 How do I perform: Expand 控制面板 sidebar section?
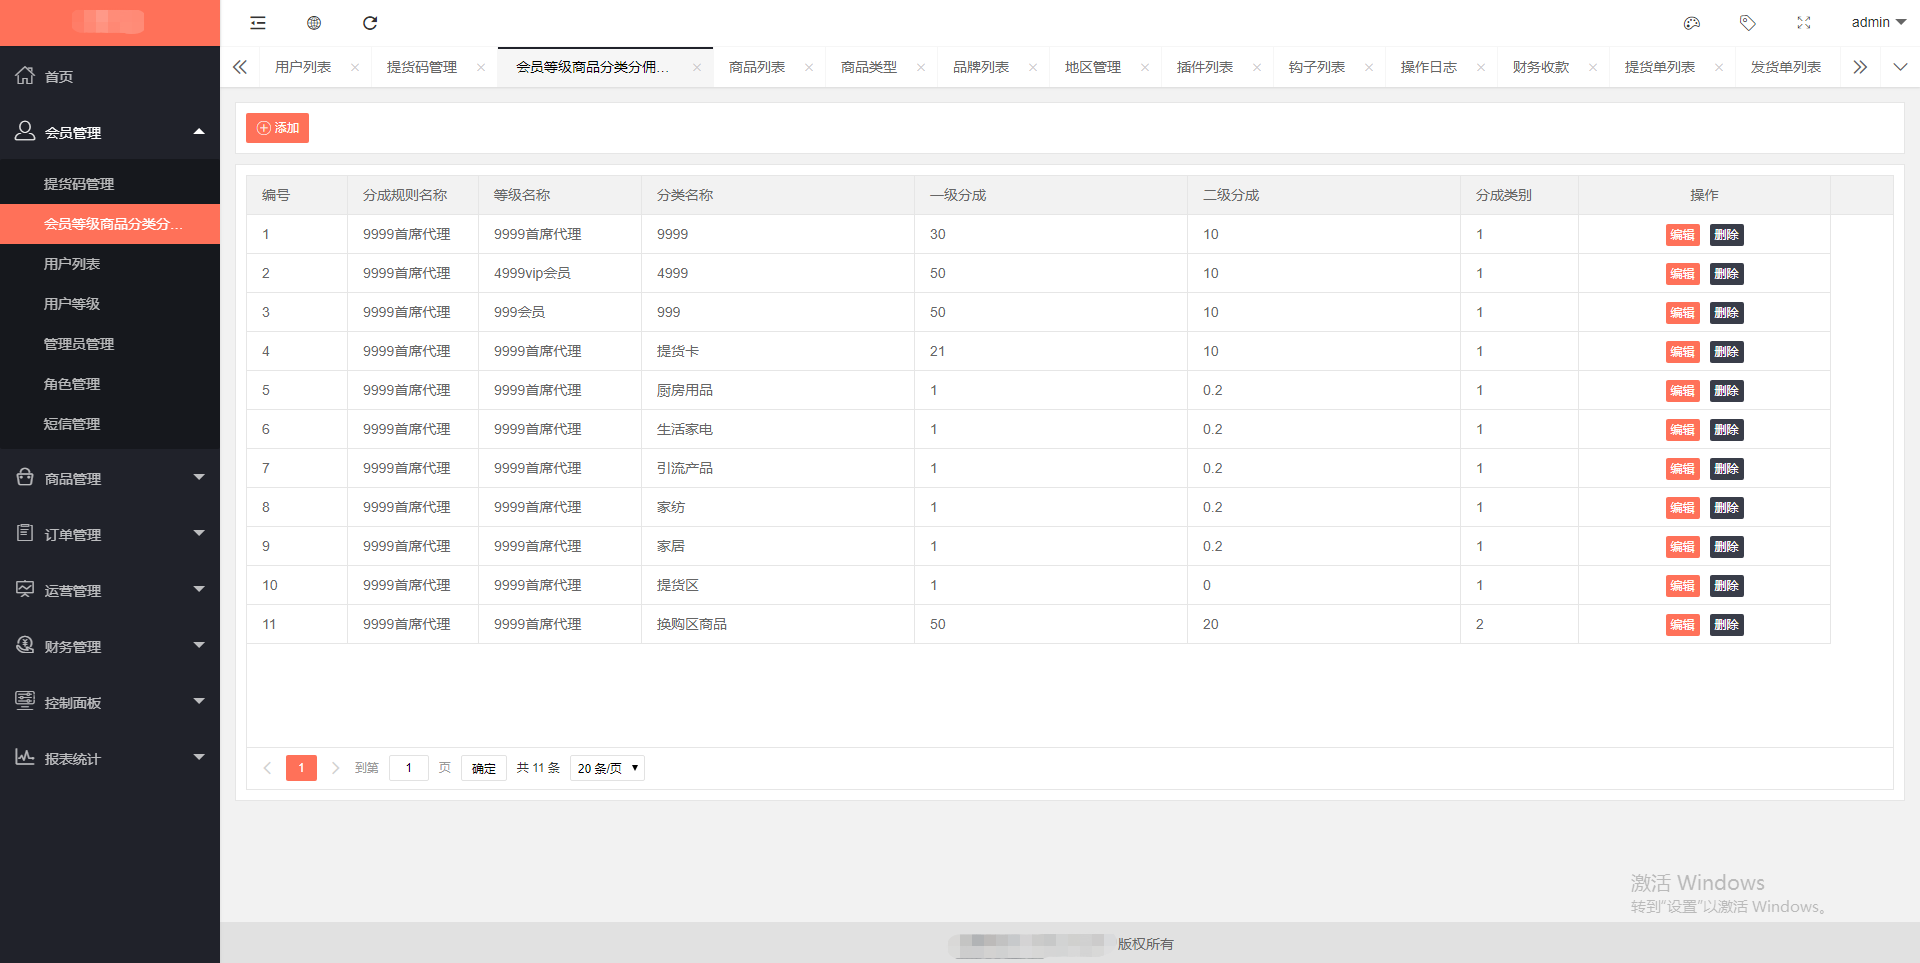tap(110, 702)
